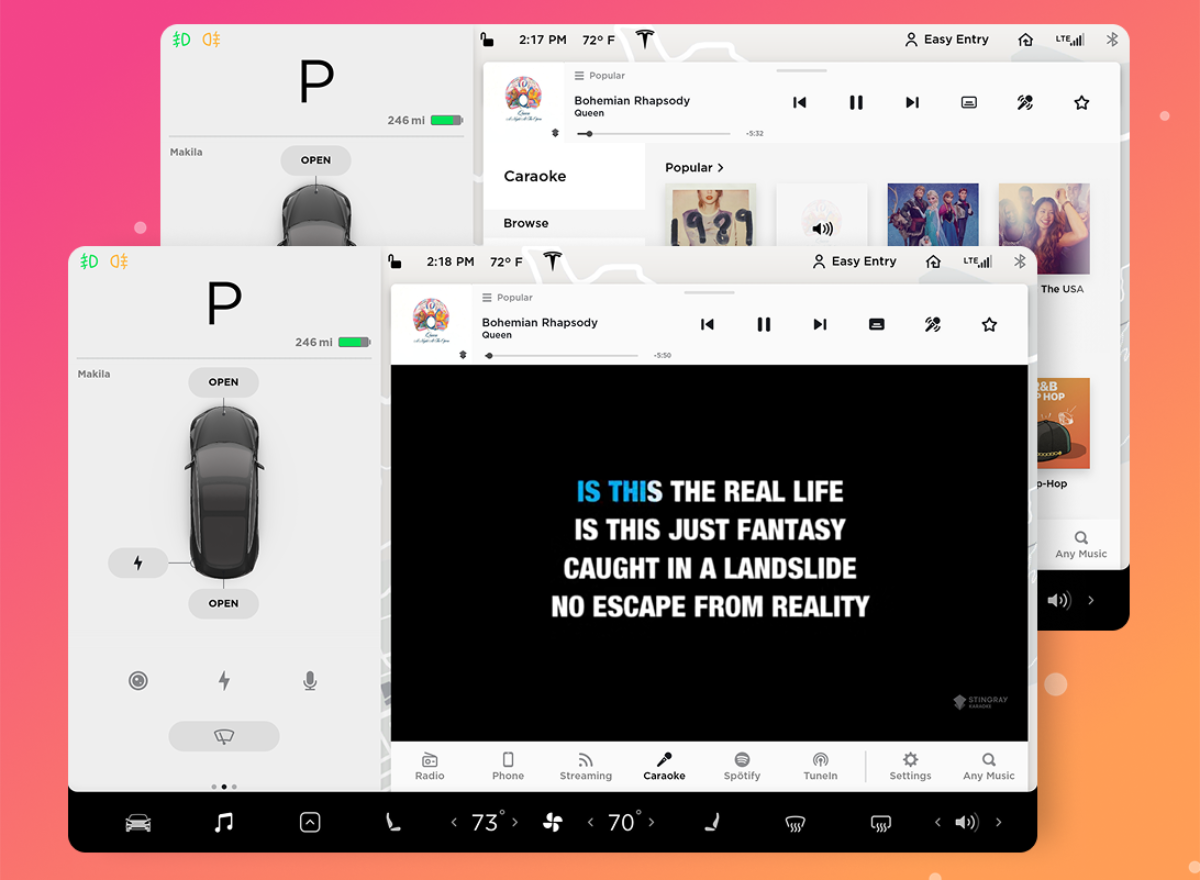Skip to next track in front player
Screen dimensions: 1200x880
(x=820, y=324)
